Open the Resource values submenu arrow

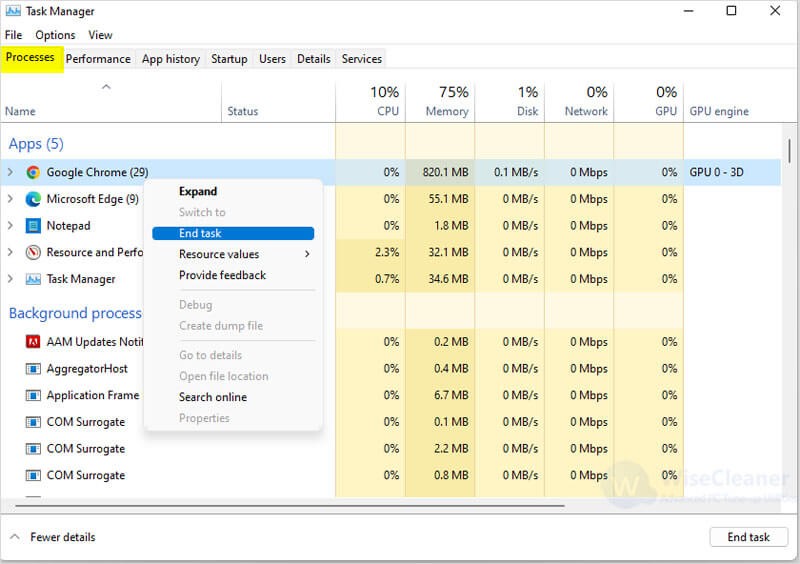click(x=307, y=254)
